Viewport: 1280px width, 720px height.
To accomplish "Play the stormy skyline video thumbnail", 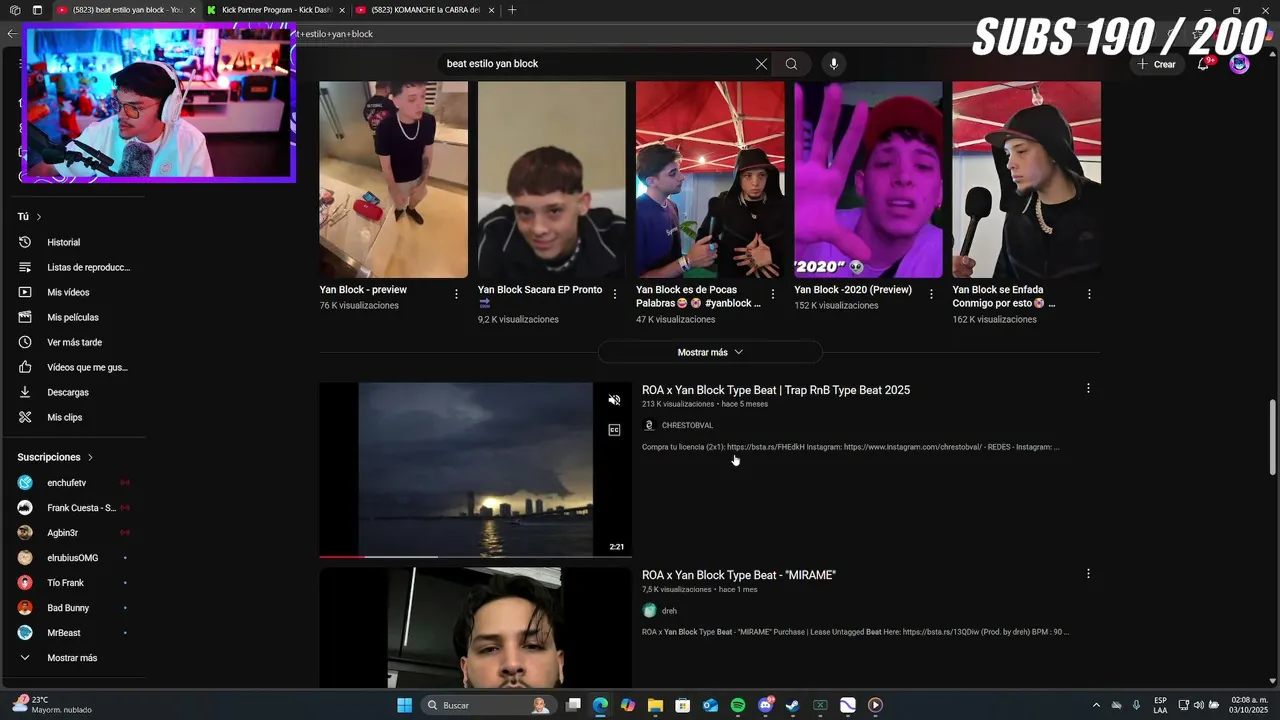I will pyautogui.click(x=475, y=468).
